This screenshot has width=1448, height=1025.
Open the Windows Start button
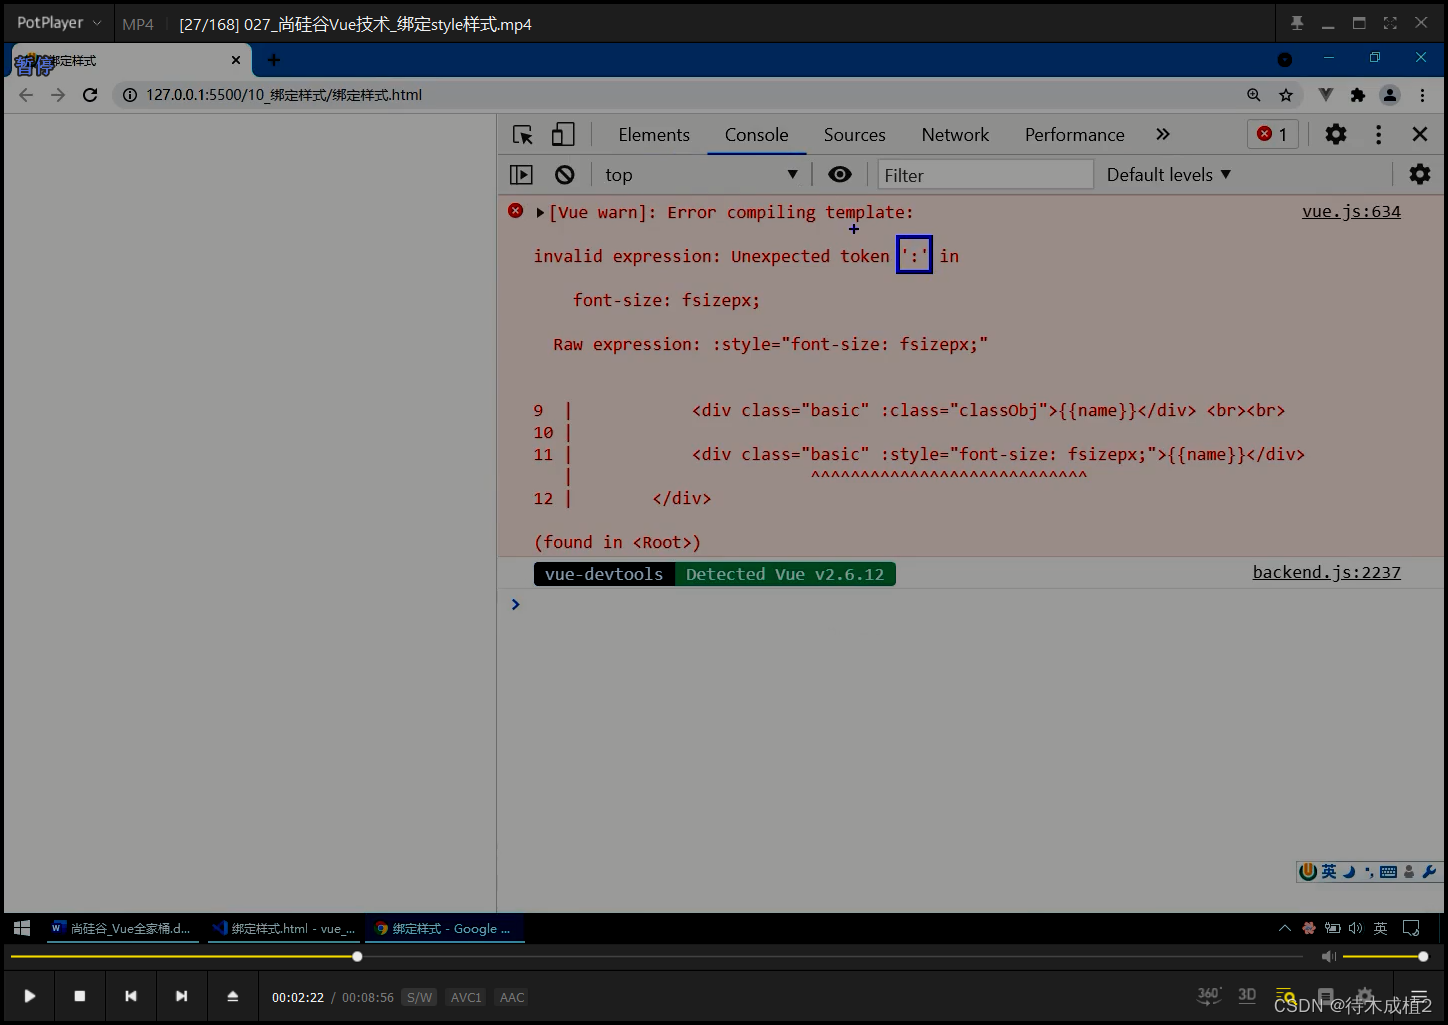click(x=22, y=928)
